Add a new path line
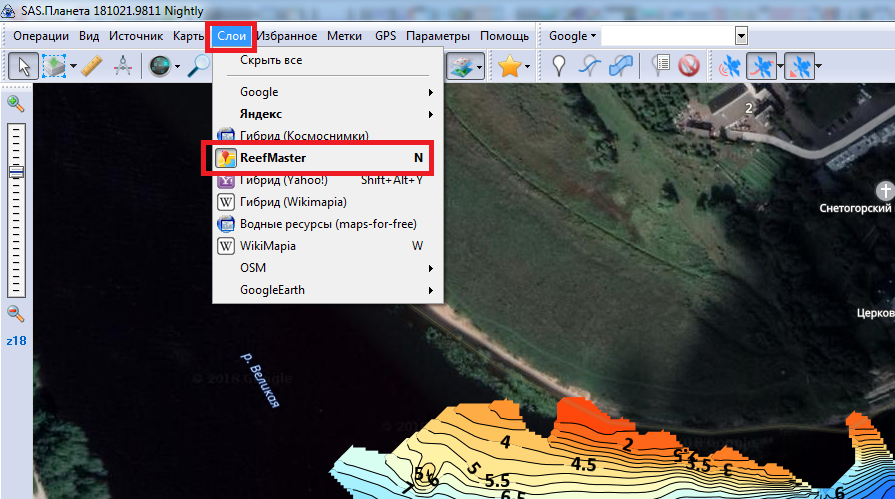Screen dimensions: 895x499 [x=590, y=67]
